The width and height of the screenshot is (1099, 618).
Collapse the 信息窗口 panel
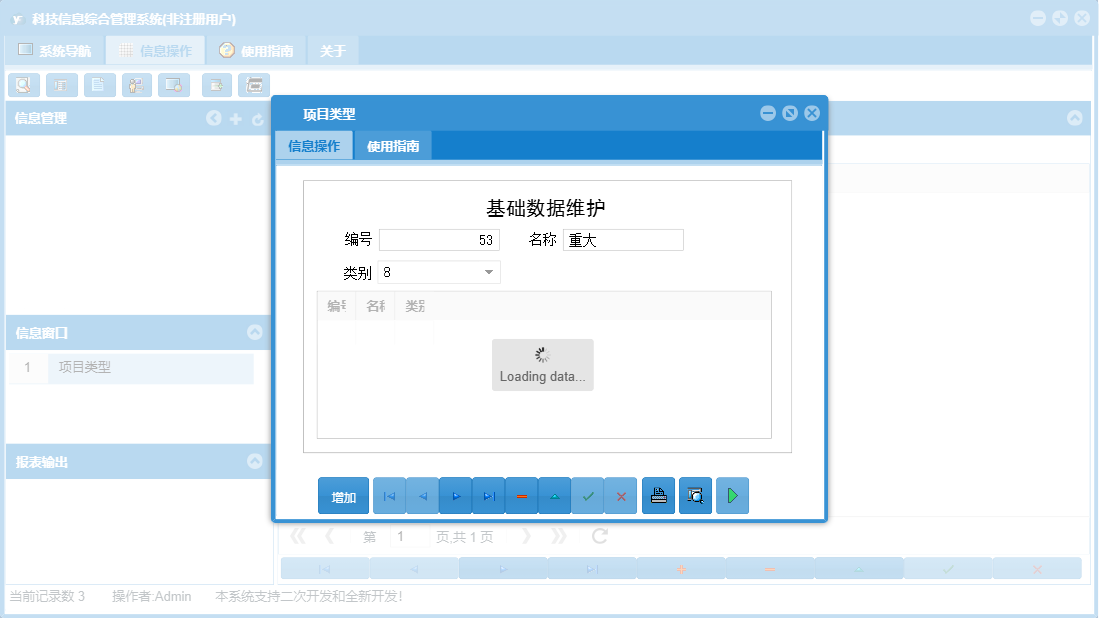(257, 333)
